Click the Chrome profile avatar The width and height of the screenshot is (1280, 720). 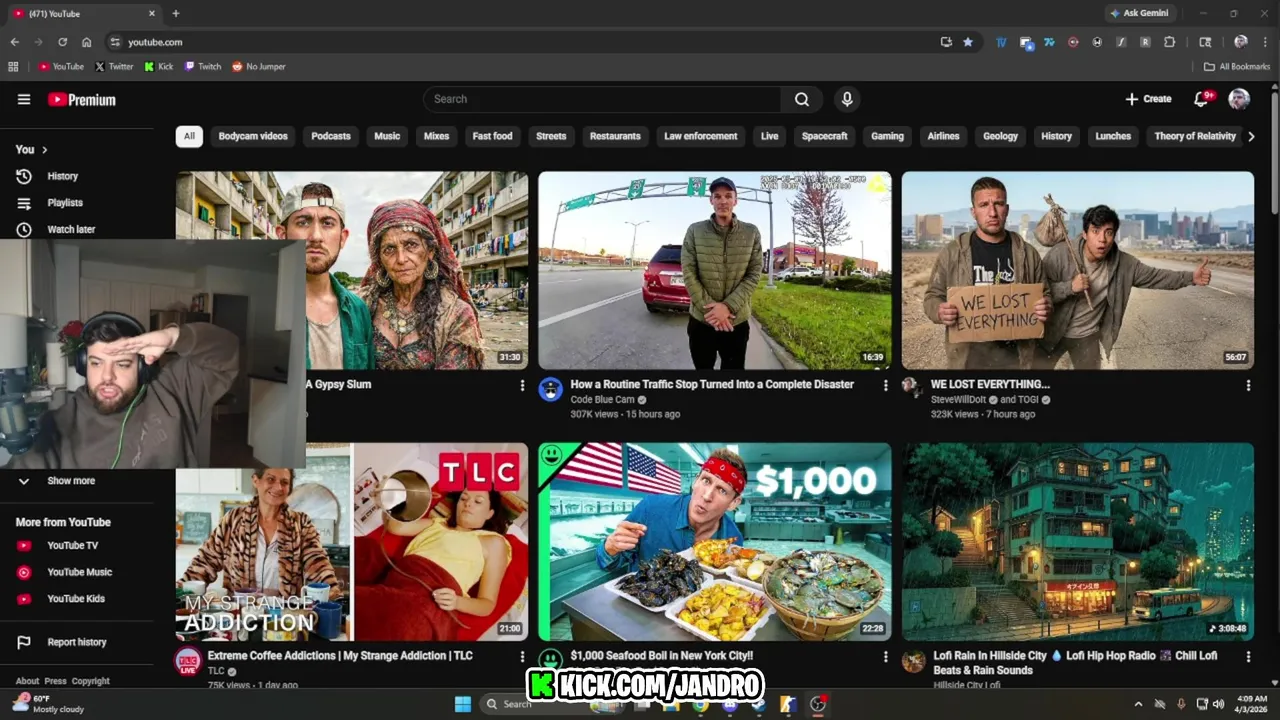point(1241,42)
